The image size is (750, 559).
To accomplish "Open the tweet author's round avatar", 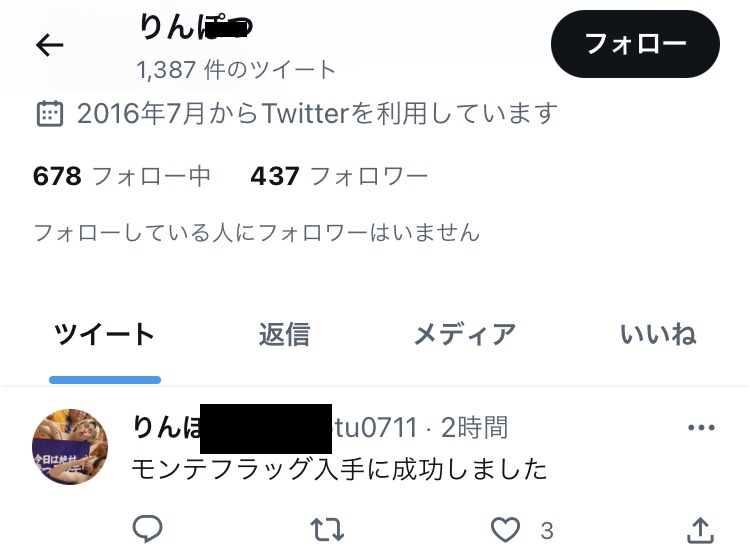I will click(x=70, y=447).
